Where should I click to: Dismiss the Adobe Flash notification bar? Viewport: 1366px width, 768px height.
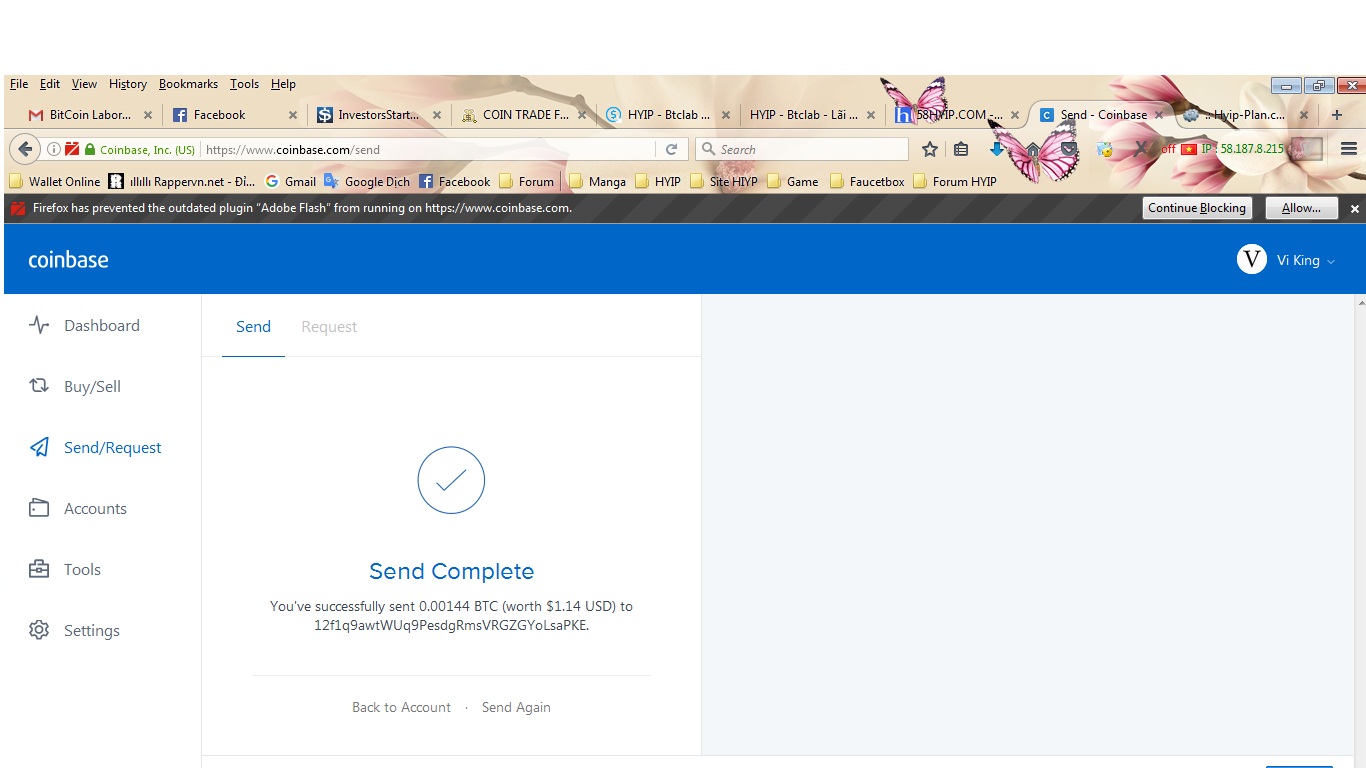click(x=1355, y=209)
